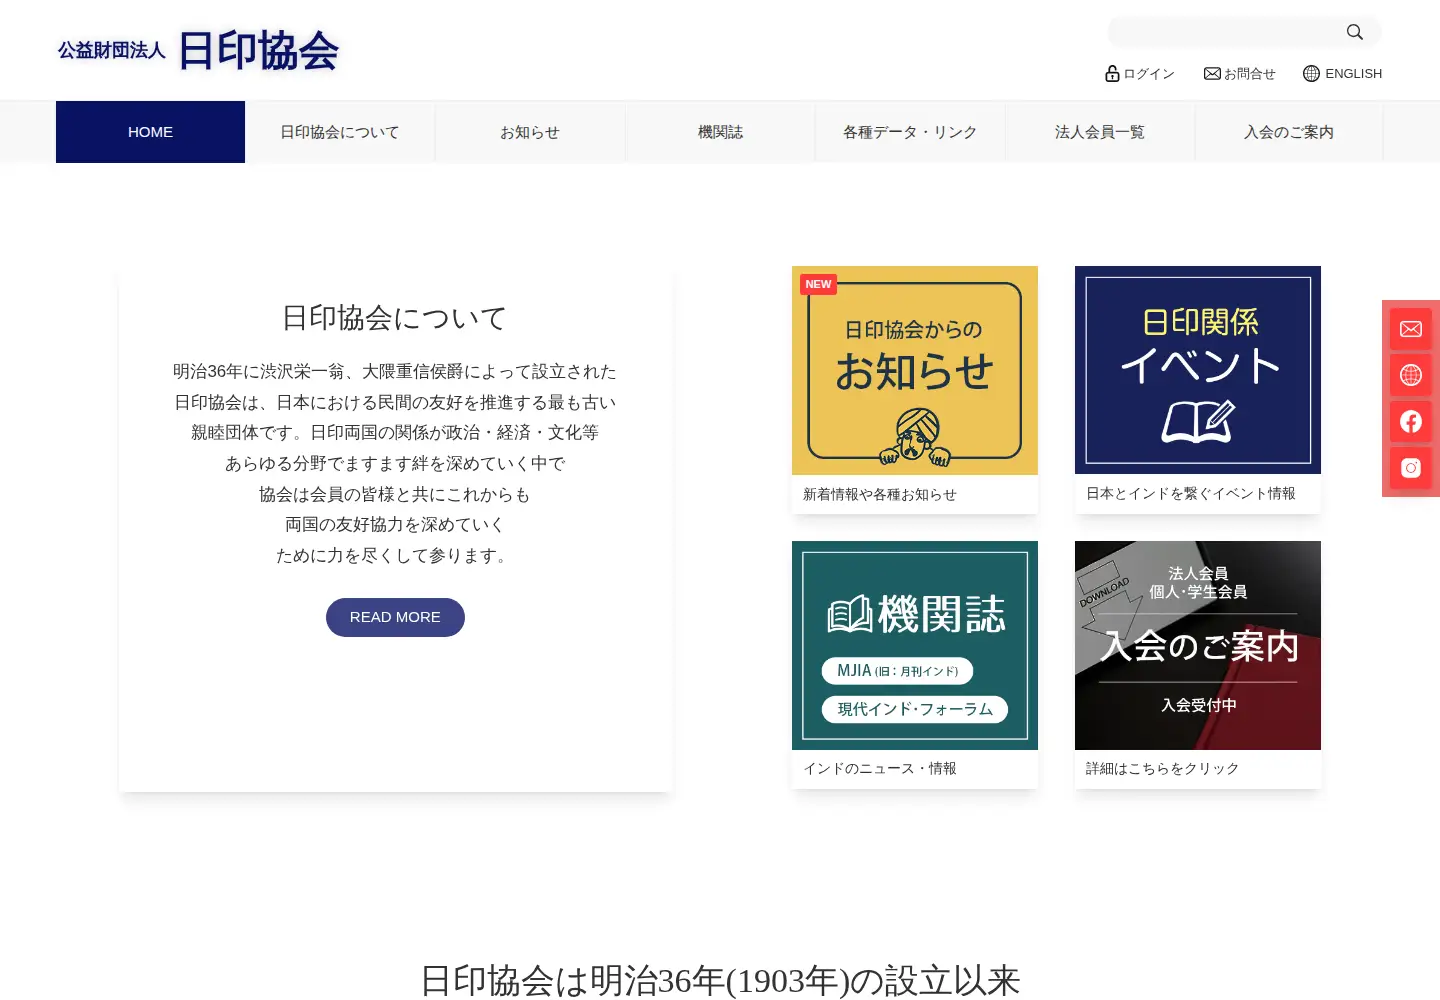Click the book icon beside 機関誌 title
This screenshot has height=1000, width=1440.
pyautogui.click(x=850, y=614)
